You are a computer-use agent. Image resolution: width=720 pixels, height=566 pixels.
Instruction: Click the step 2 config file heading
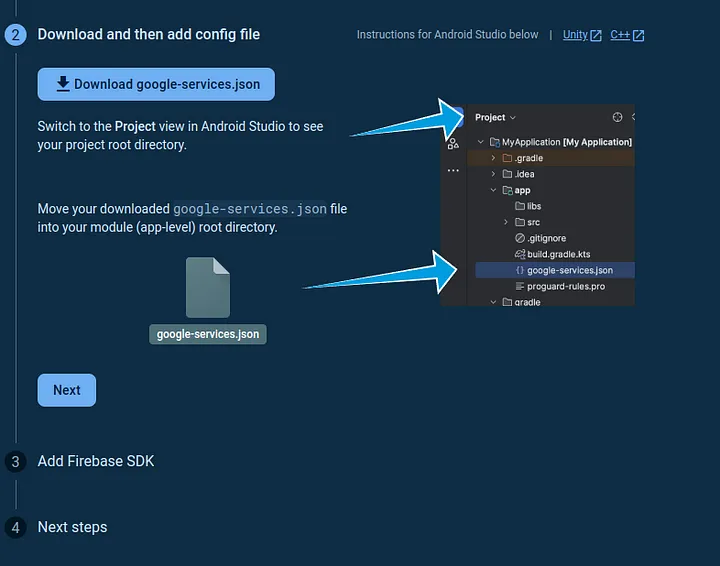(148, 34)
